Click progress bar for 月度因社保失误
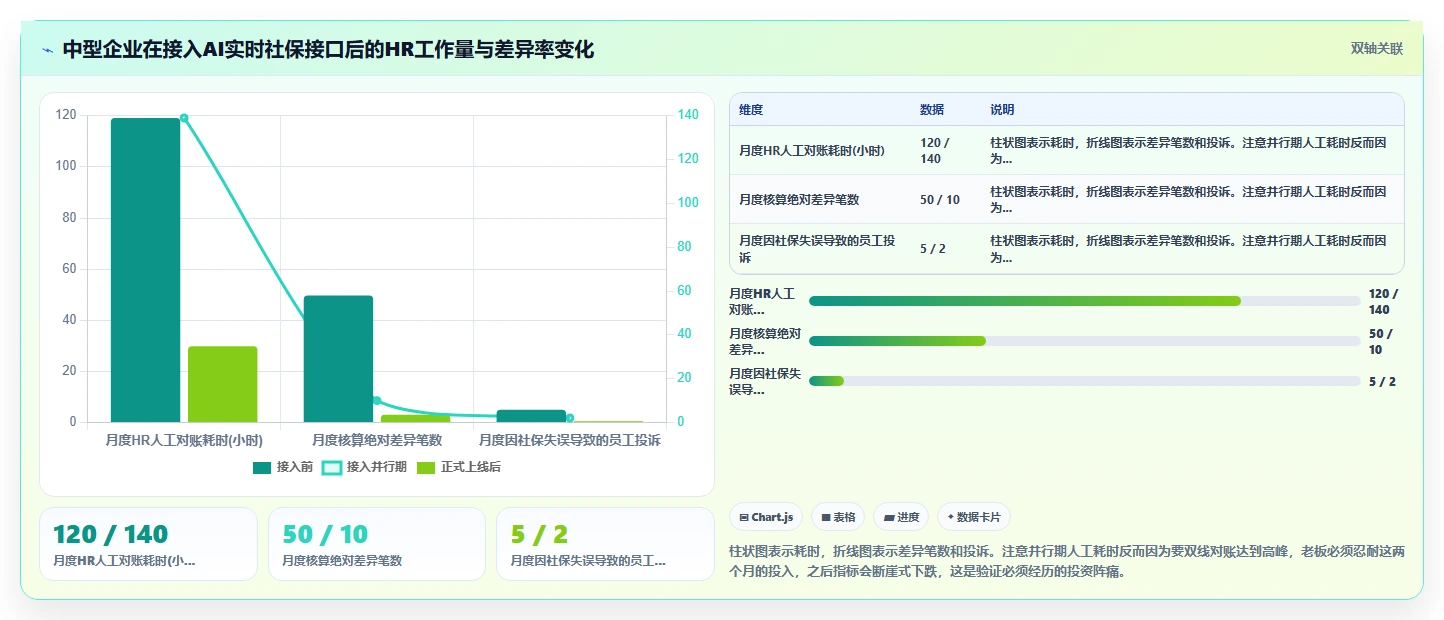Image resolution: width=1444 pixels, height=620 pixels. pyautogui.click(x=1085, y=381)
